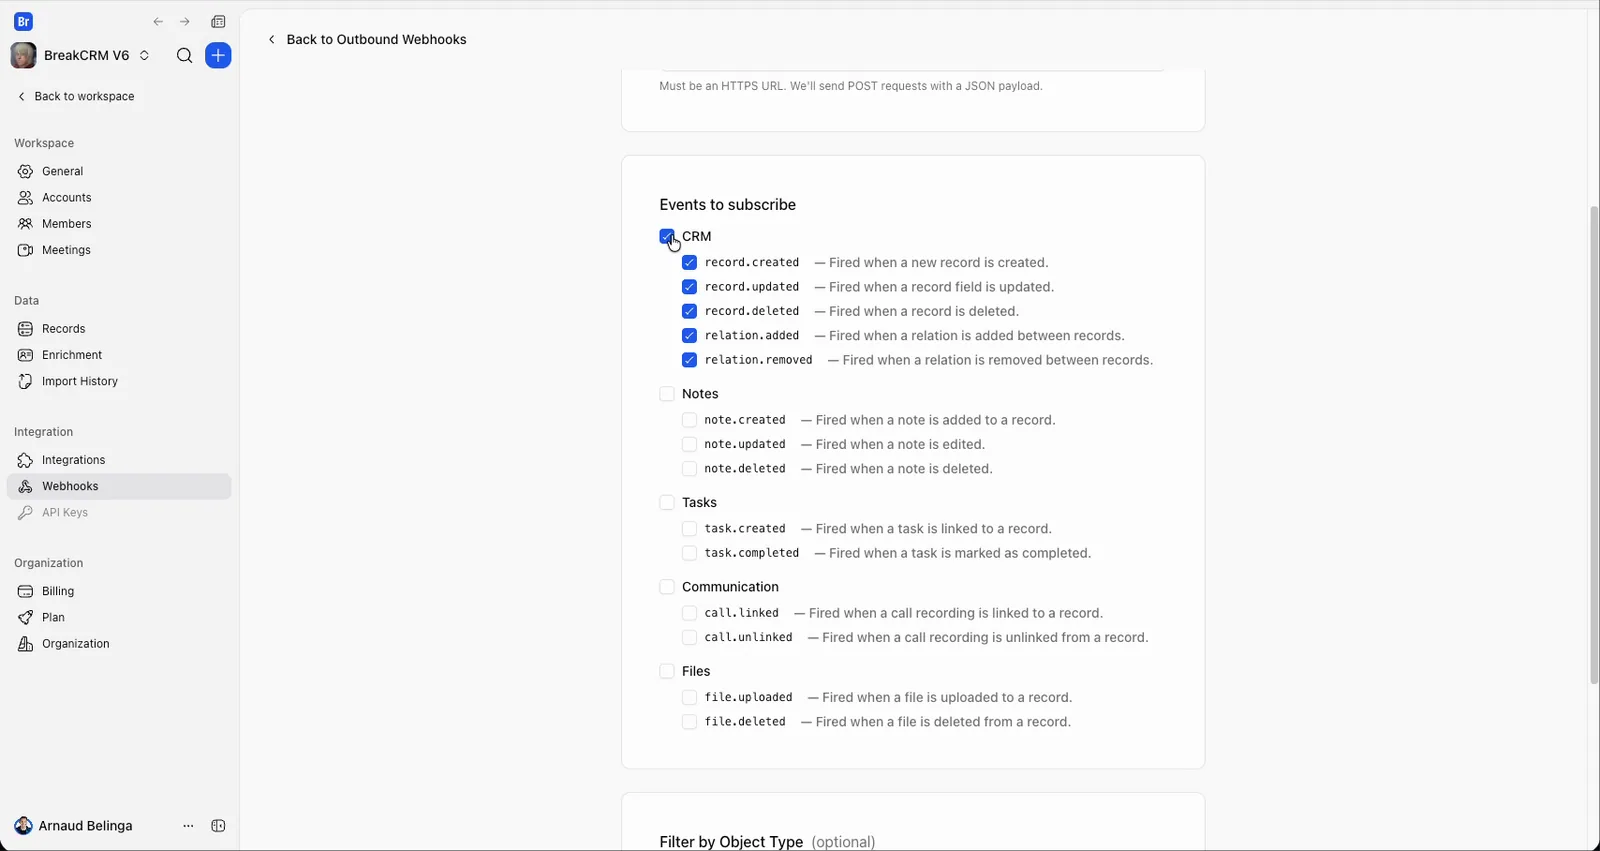Check the Communication group checkbox
1600x851 pixels.
click(x=667, y=587)
